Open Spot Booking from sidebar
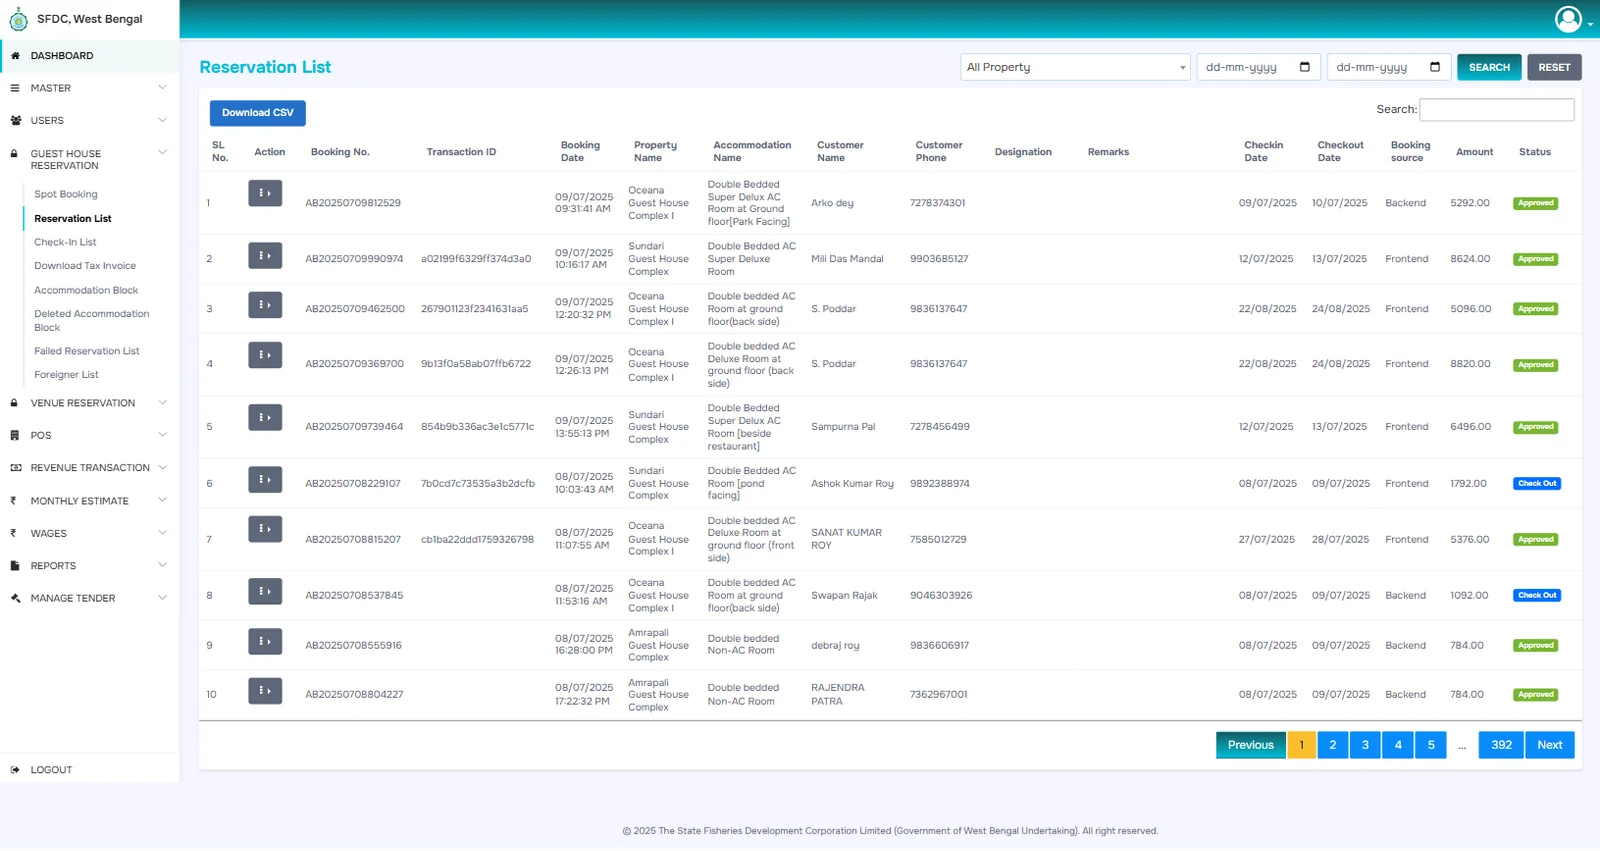Screen dimensions: 1600x851 click(x=66, y=194)
